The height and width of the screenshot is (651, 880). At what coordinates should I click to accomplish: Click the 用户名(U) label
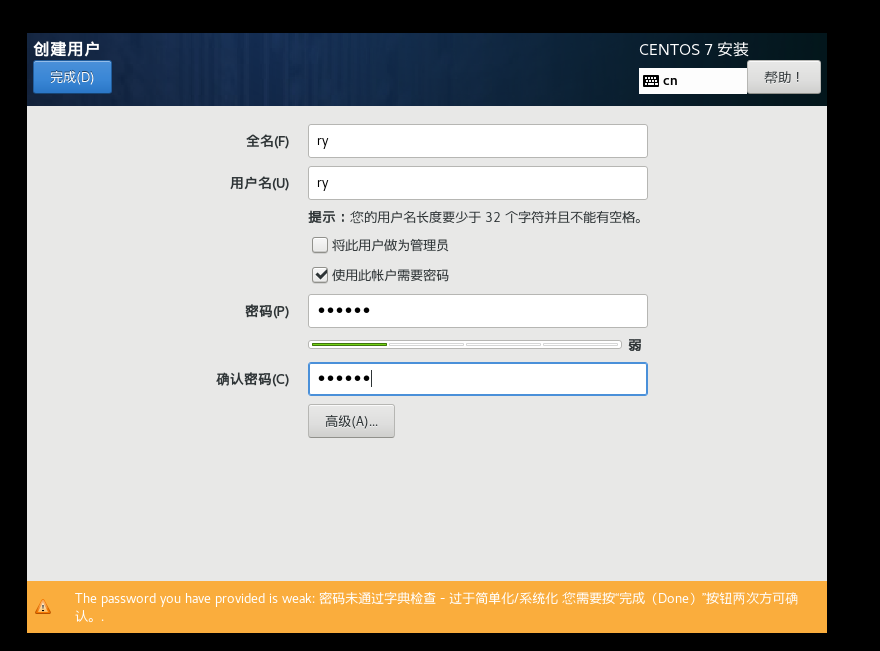[x=259, y=183]
